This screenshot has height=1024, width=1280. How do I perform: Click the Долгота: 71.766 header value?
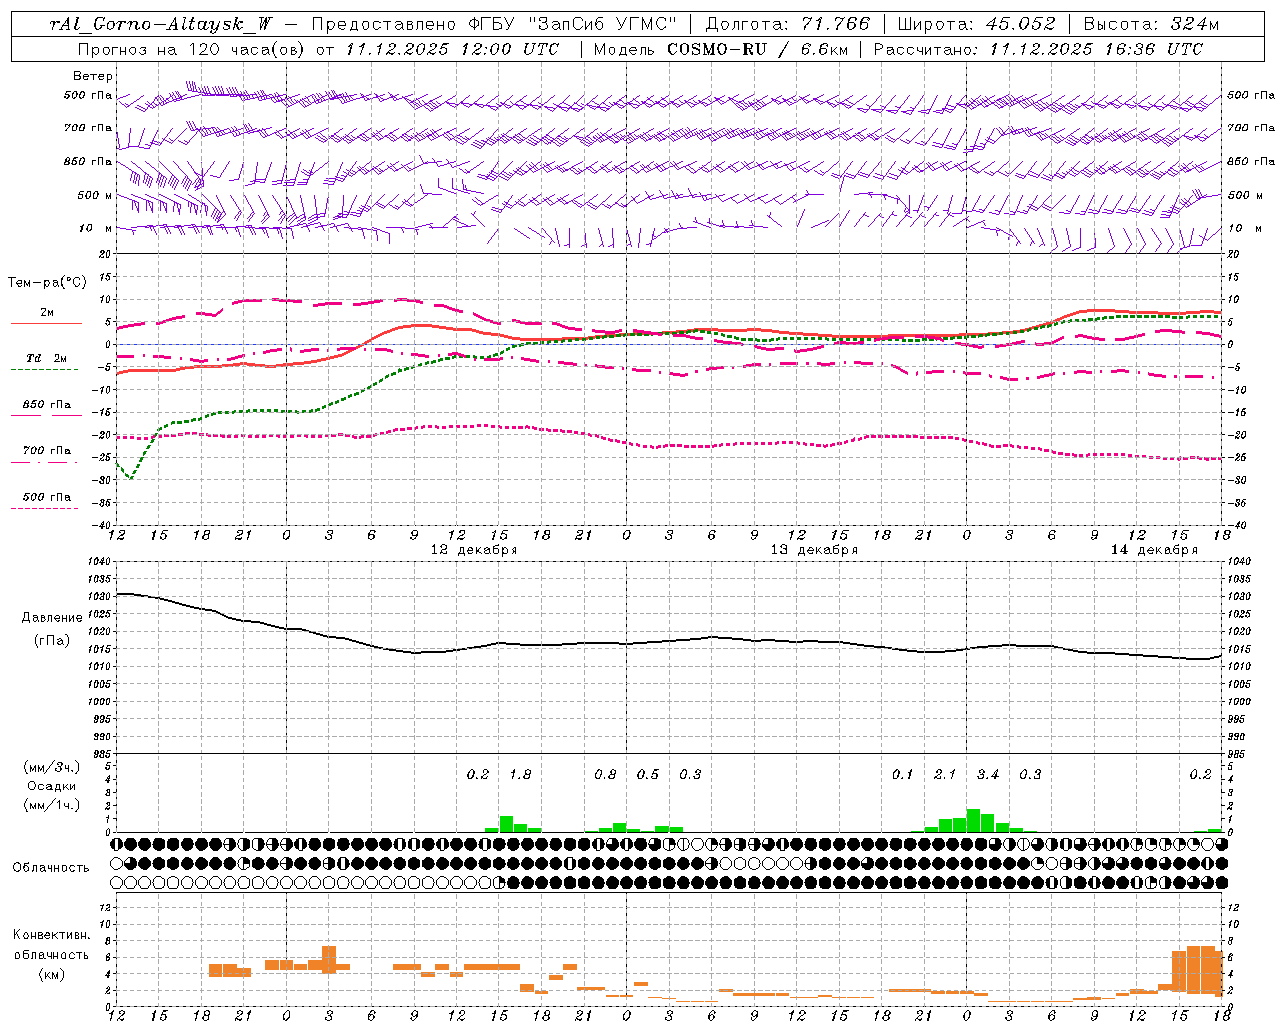[x=788, y=24]
